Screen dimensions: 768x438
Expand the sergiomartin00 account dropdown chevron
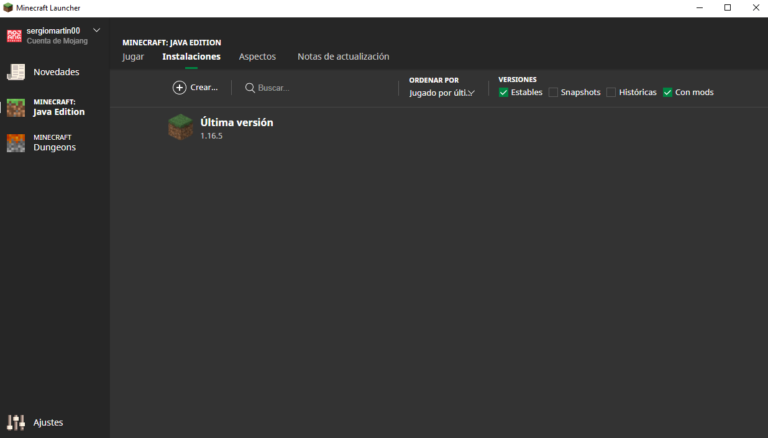[x=96, y=30]
